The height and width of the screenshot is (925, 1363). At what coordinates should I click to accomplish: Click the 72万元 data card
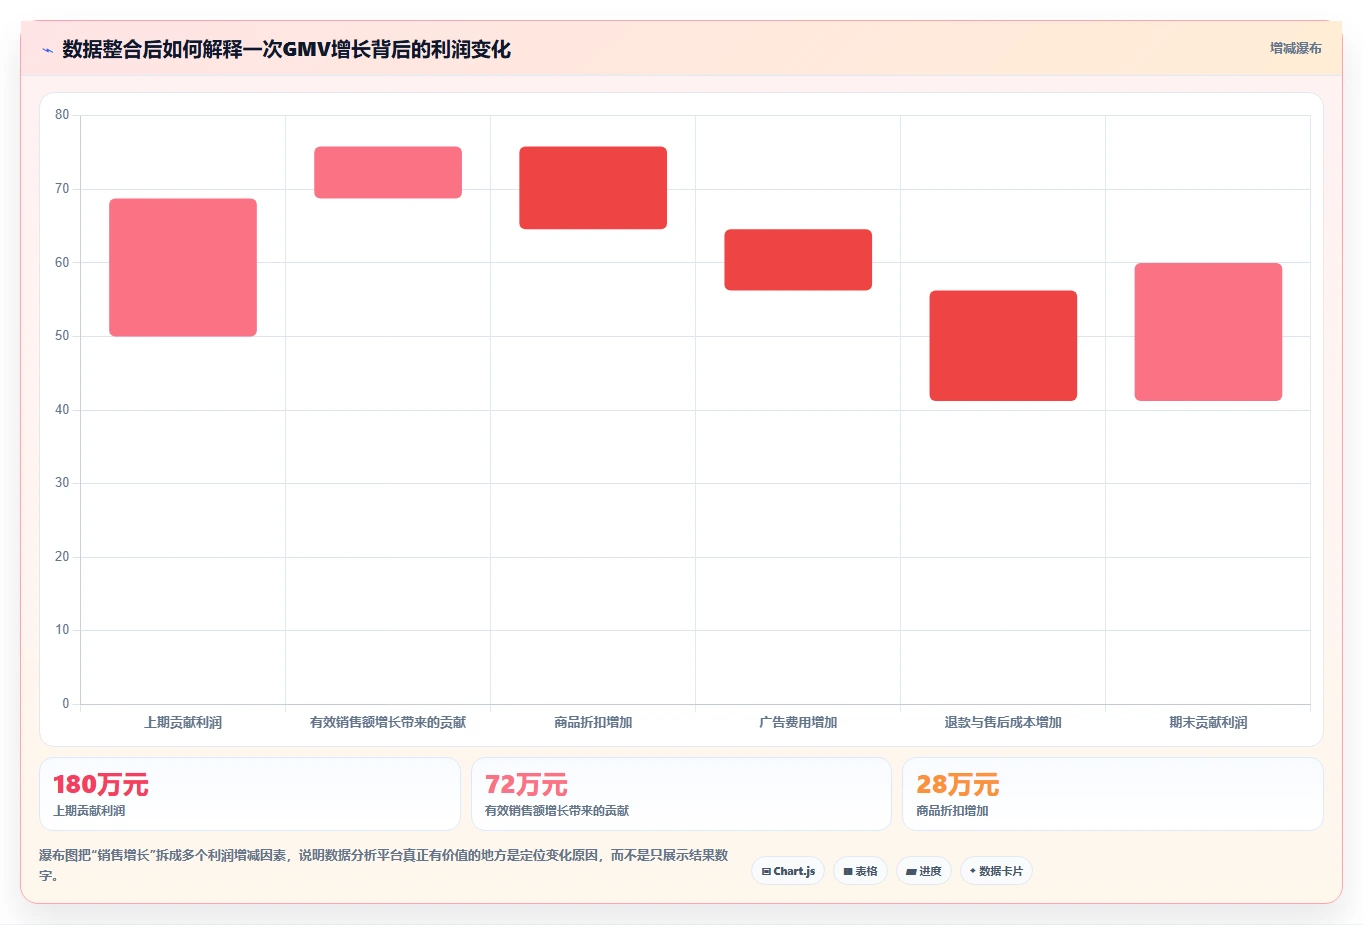[681, 794]
